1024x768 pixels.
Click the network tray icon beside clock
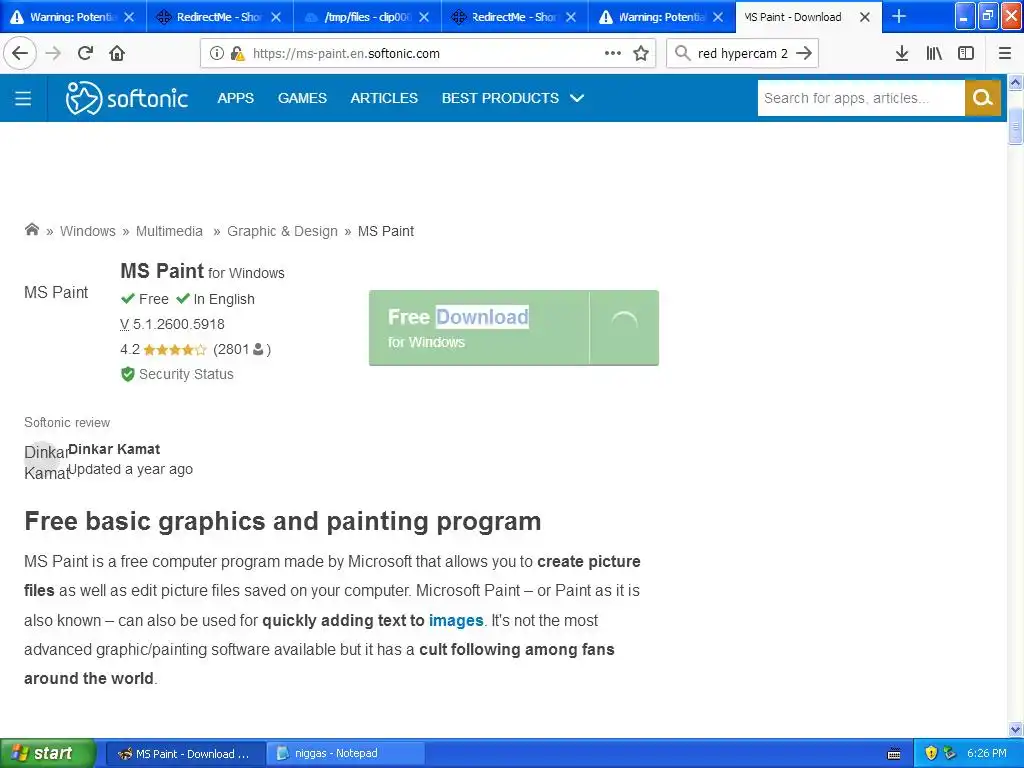coord(950,753)
